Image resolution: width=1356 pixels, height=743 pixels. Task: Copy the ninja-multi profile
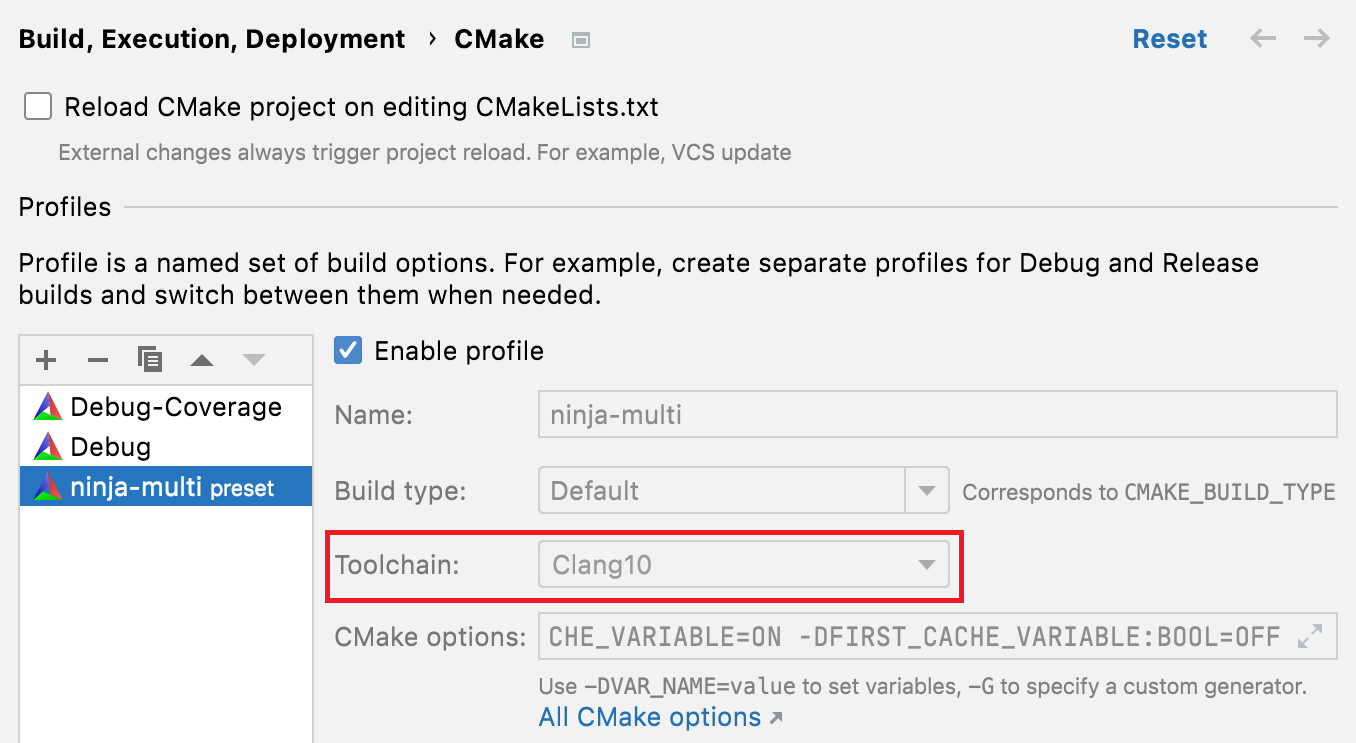point(150,359)
